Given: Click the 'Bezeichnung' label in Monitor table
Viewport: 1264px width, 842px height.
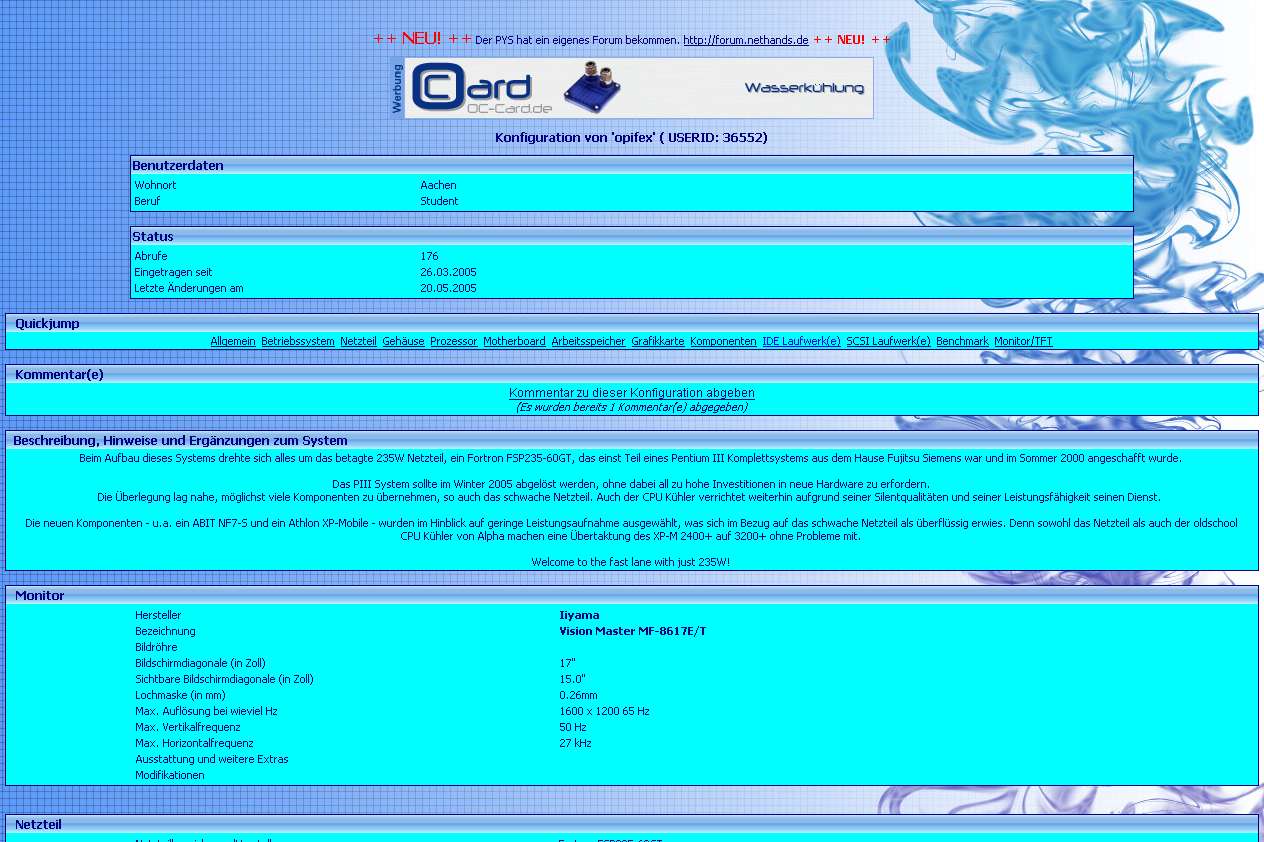Looking at the screenshot, I should pyautogui.click(x=165, y=631).
